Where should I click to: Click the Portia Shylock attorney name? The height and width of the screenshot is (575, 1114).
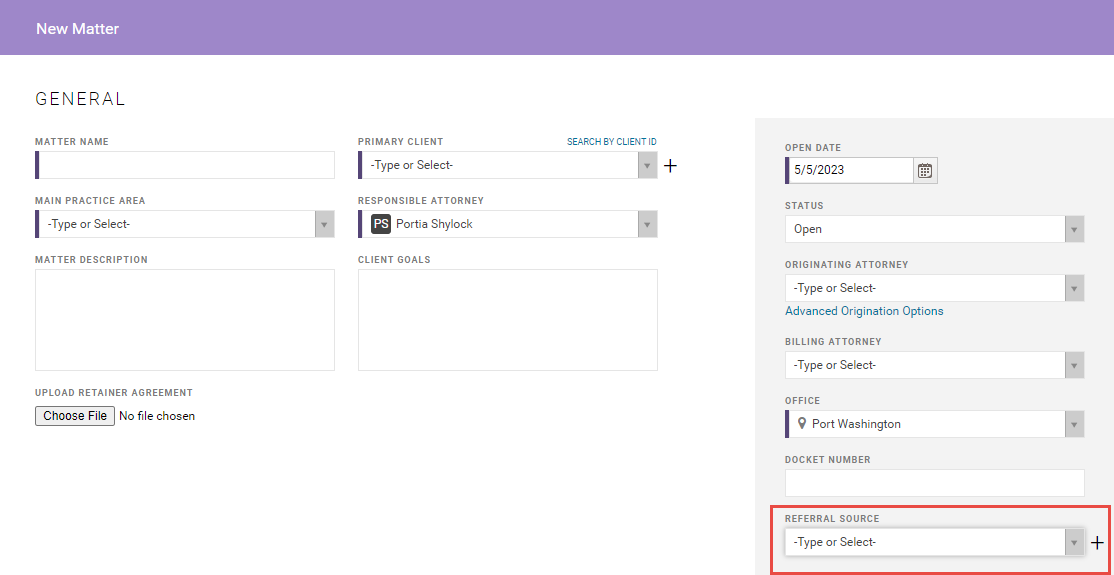(434, 224)
